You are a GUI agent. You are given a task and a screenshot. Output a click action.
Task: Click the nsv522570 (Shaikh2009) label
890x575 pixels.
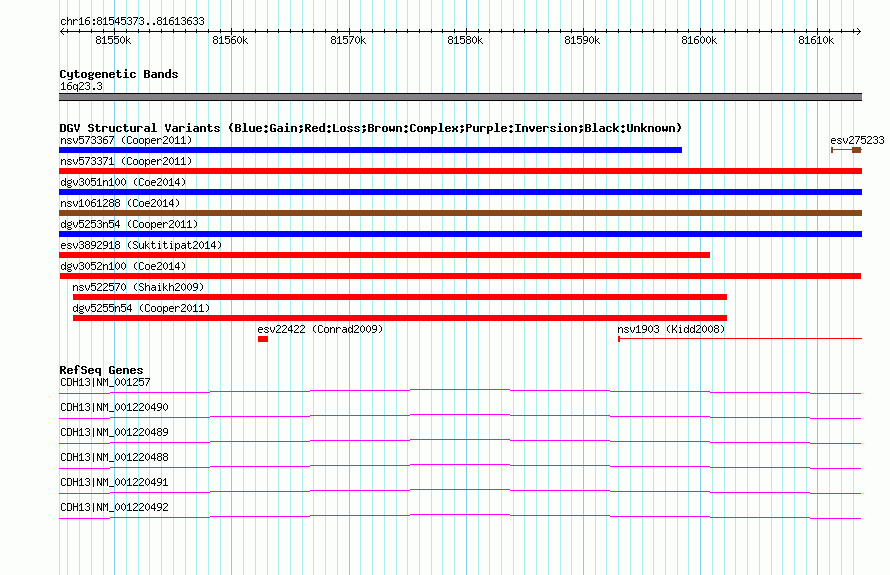pos(138,287)
